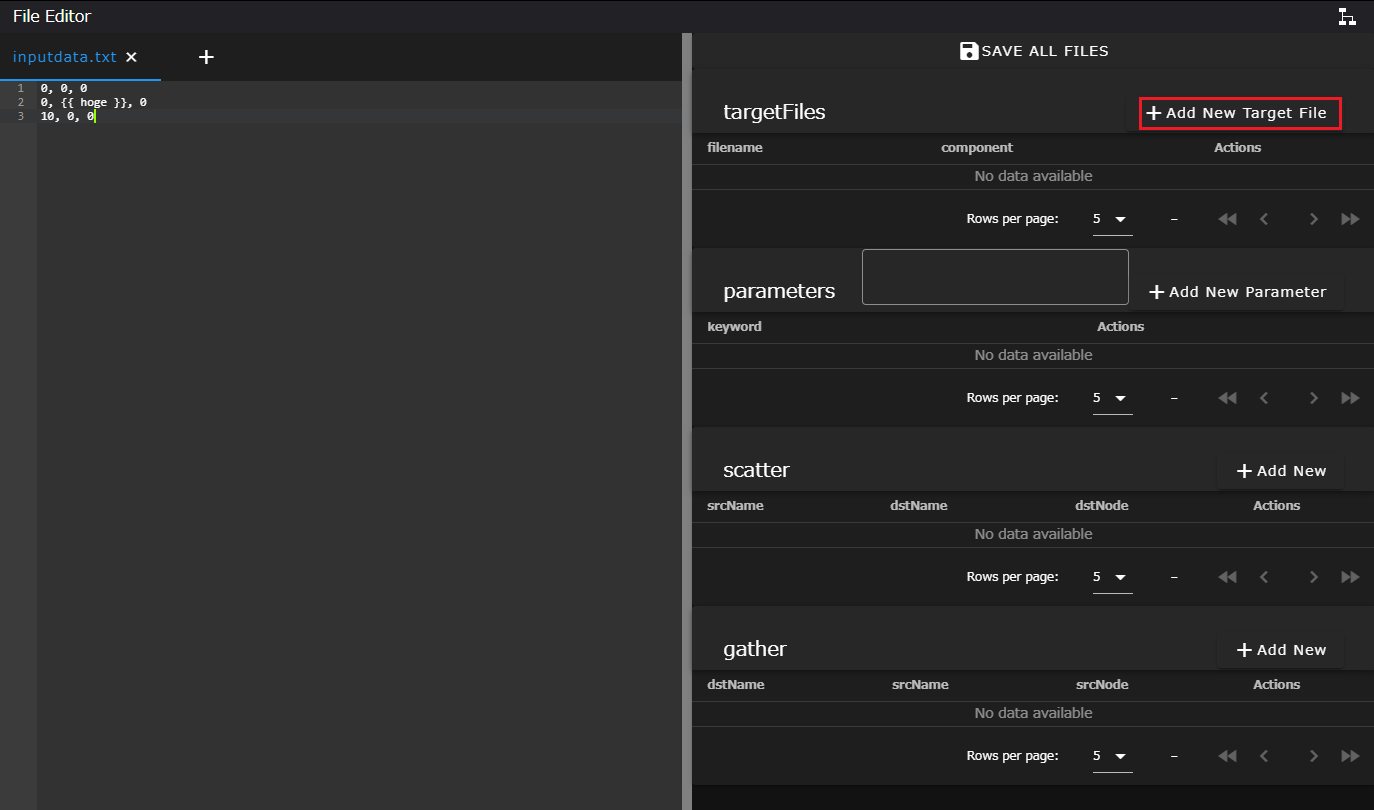Viewport: 1374px width, 810px height.
Task: Click line 2 containing hoge in editor
Action: coord(94,102)
